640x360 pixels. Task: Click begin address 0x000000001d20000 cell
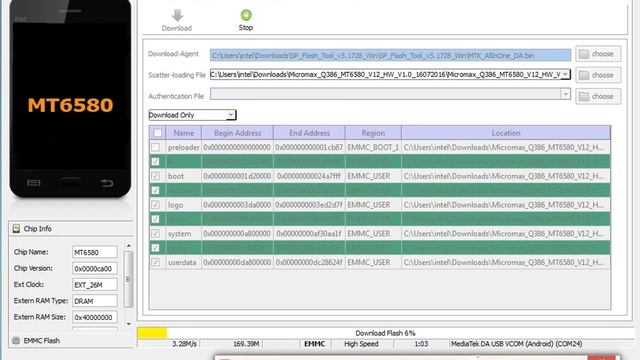[238, 176]
